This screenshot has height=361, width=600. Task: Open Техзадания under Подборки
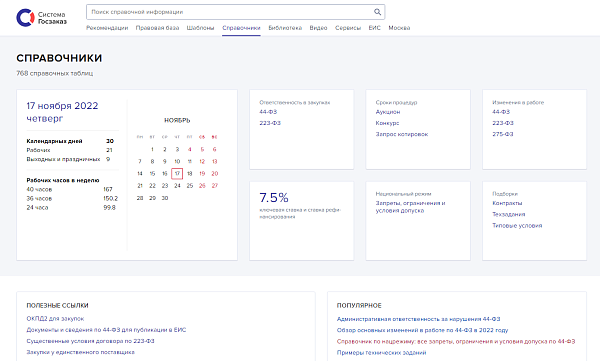tap(509, 214)
